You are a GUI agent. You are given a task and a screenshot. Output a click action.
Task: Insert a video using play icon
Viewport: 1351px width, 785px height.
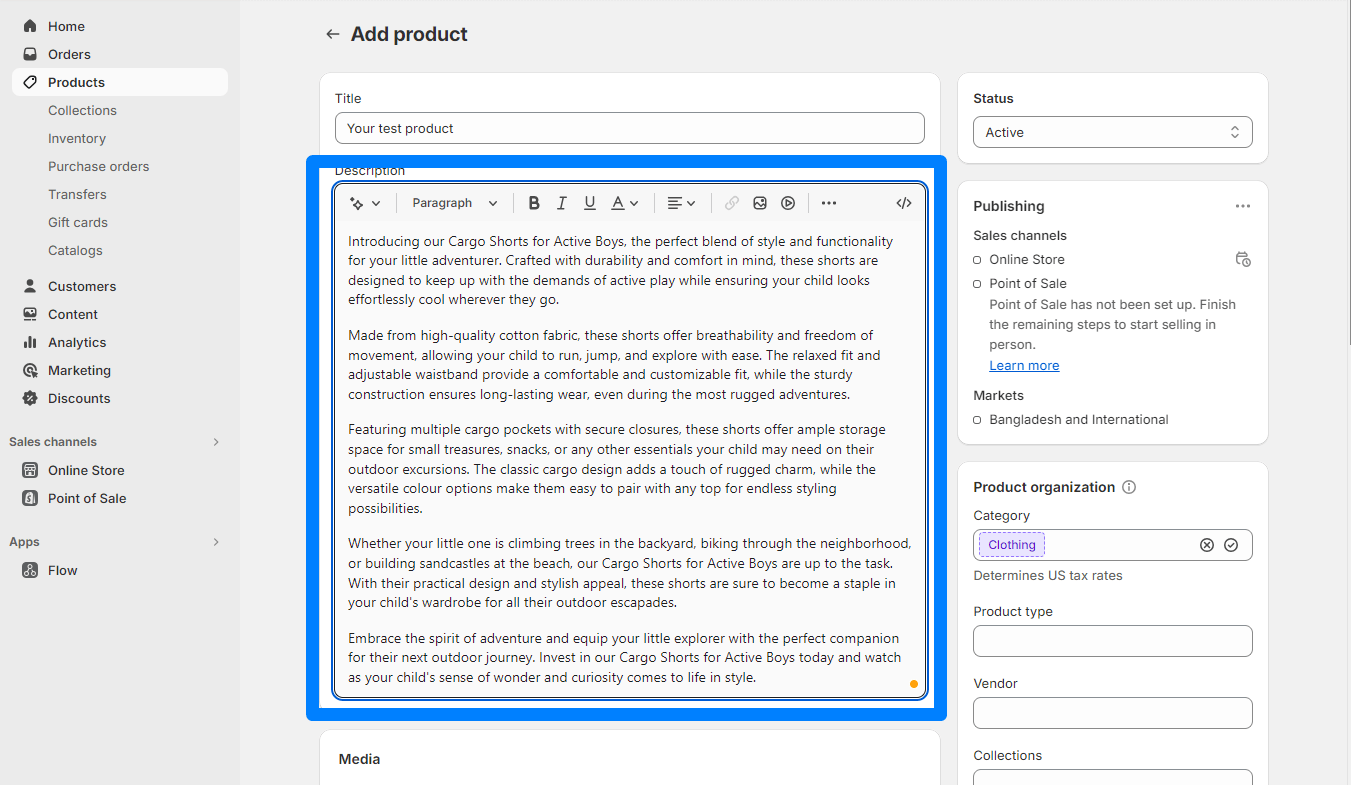point(788,203)
